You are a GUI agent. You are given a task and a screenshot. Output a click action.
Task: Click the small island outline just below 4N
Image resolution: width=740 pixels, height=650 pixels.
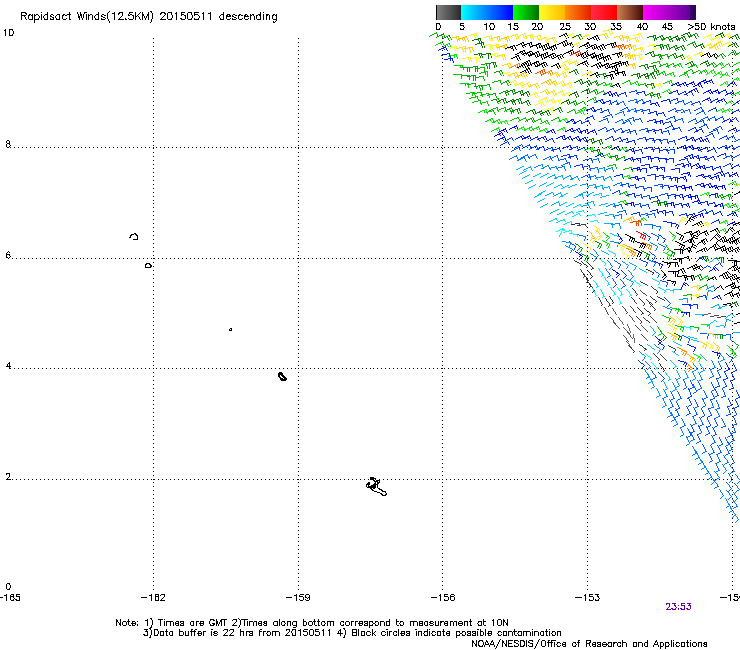coord(282,376)
